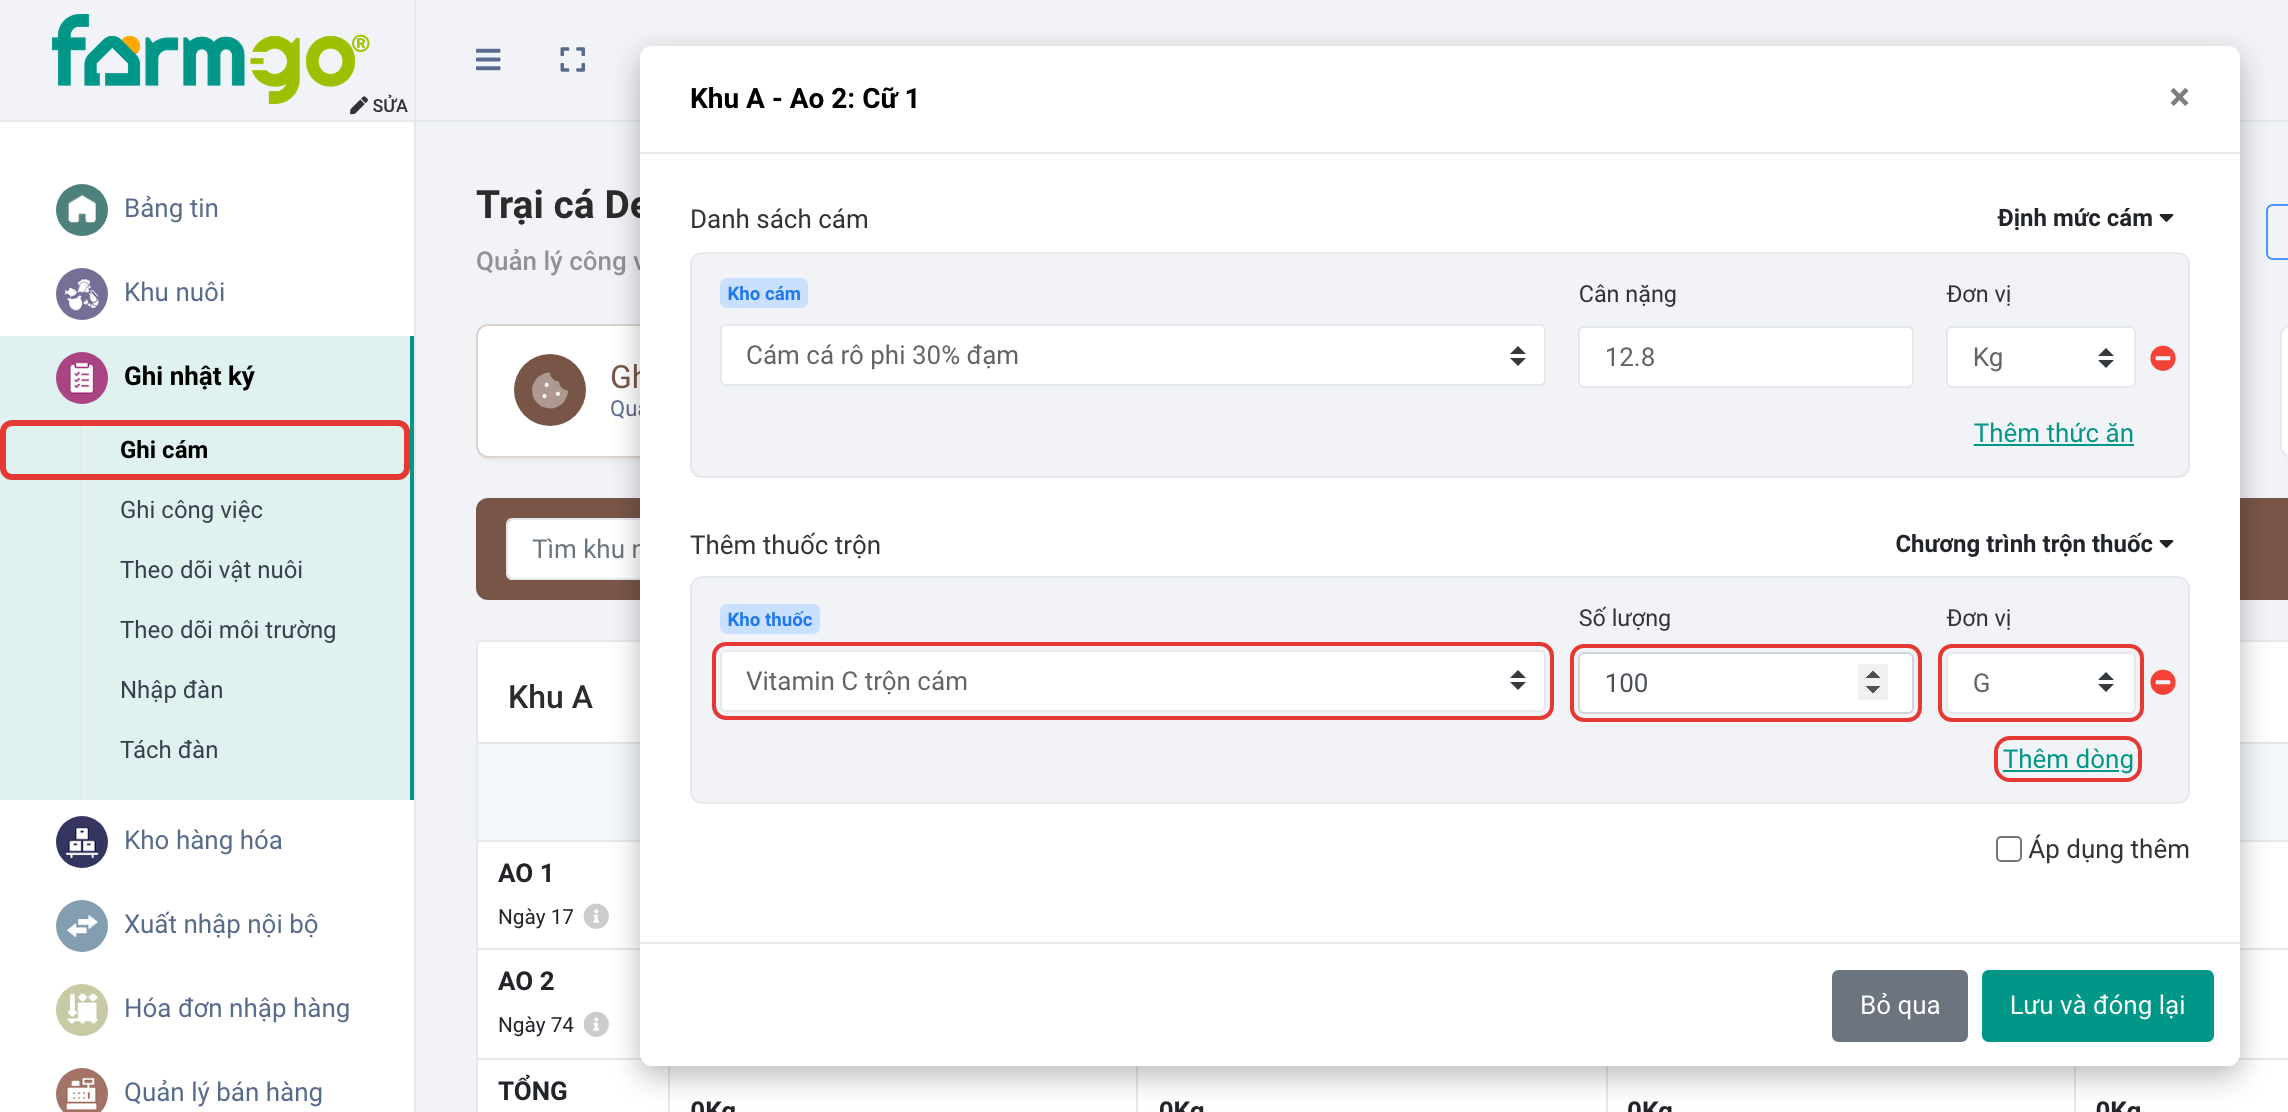
Task: Select Theo dõi vật nuôi submenu item
Action: pos(211,570)
